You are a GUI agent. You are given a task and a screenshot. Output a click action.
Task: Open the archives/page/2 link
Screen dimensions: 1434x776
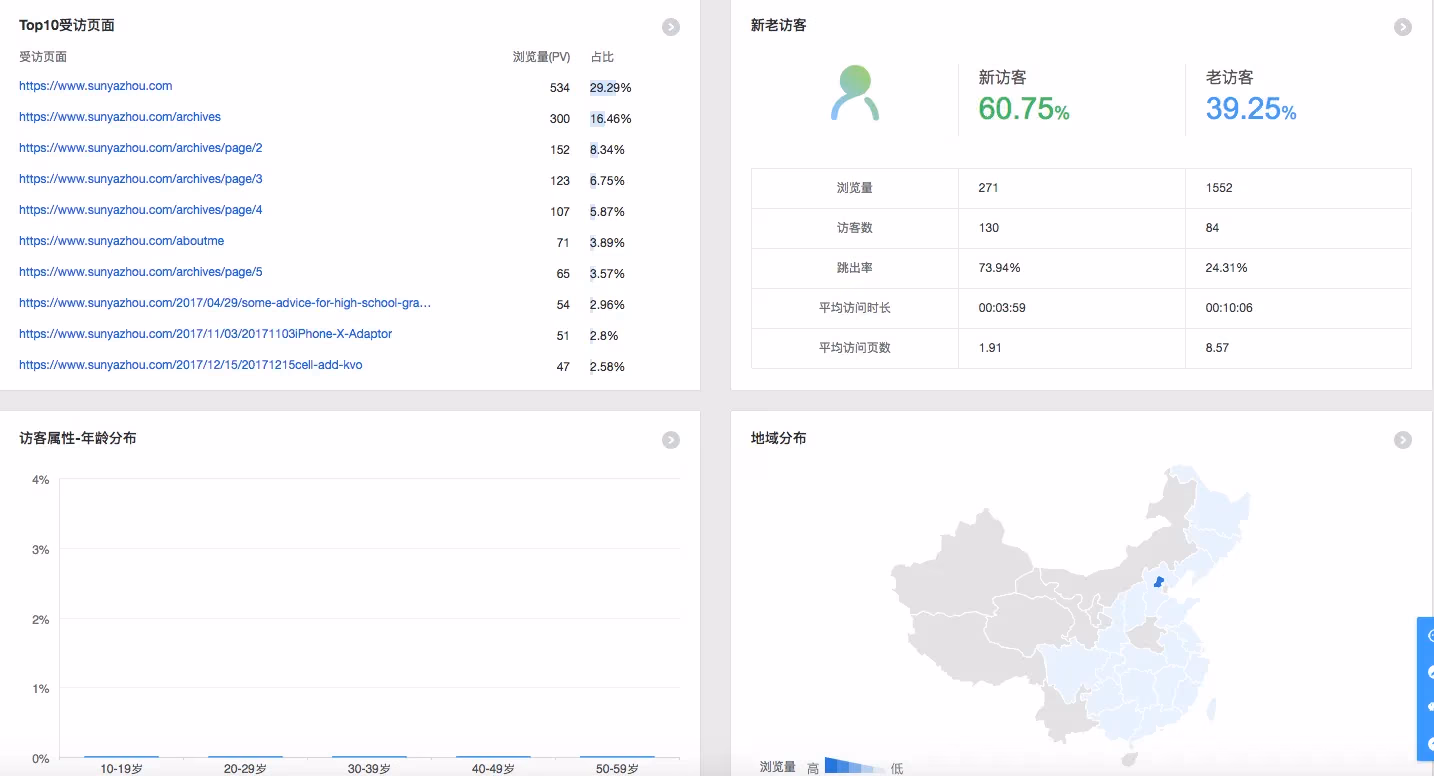pyautogui.click(x=141, y=149)
